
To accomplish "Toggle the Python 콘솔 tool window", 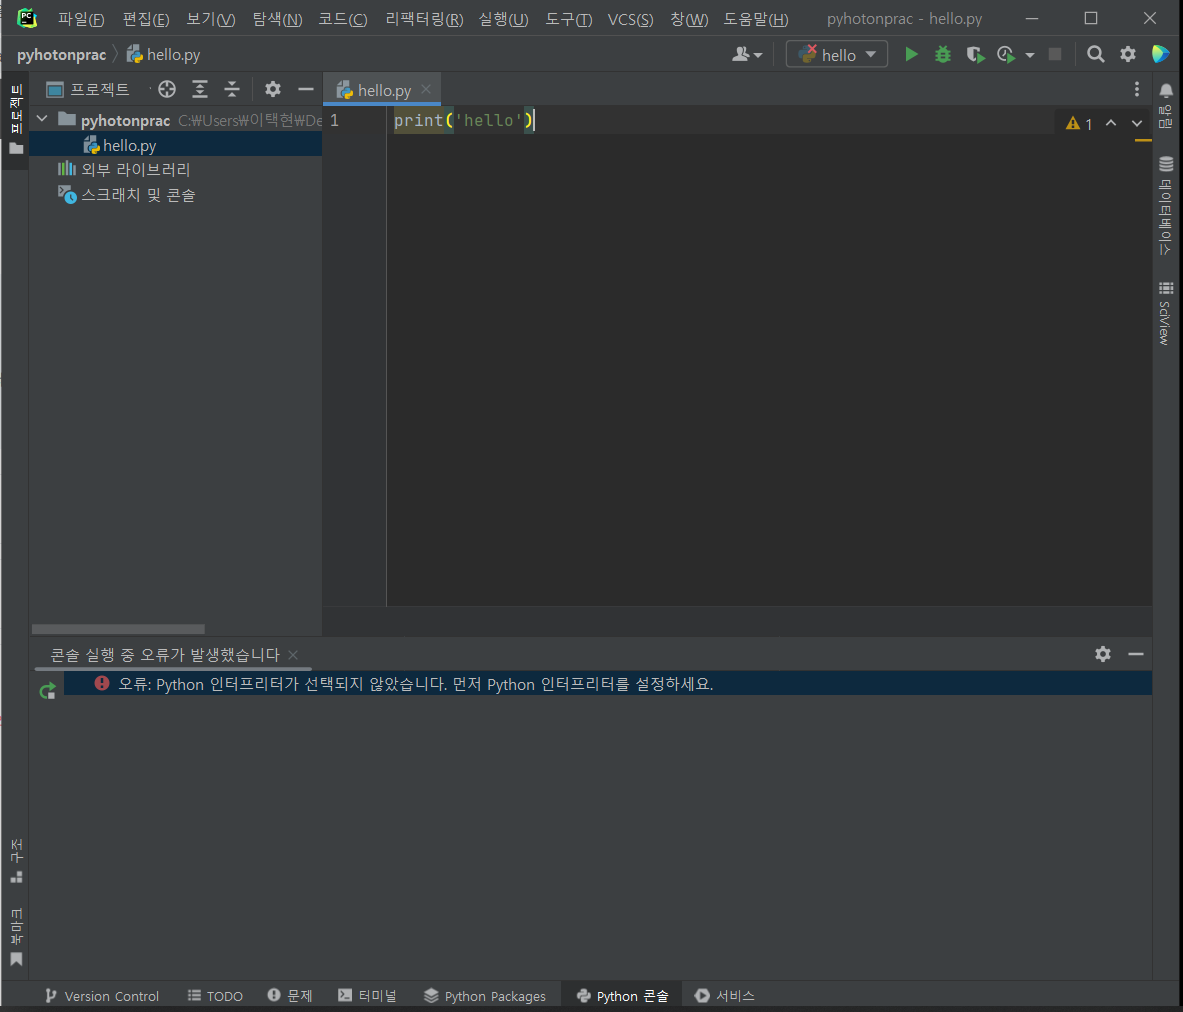I will pos(622,996).
